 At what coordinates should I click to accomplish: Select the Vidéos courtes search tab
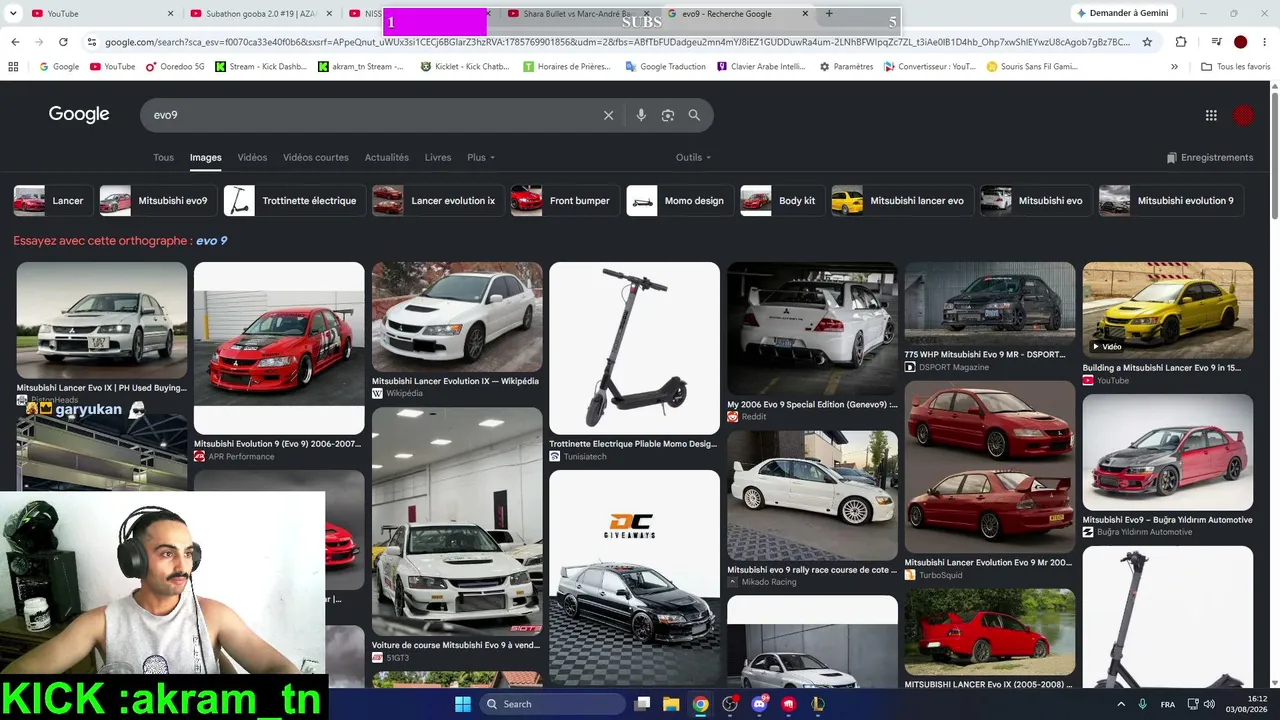(x=316, y=157)
